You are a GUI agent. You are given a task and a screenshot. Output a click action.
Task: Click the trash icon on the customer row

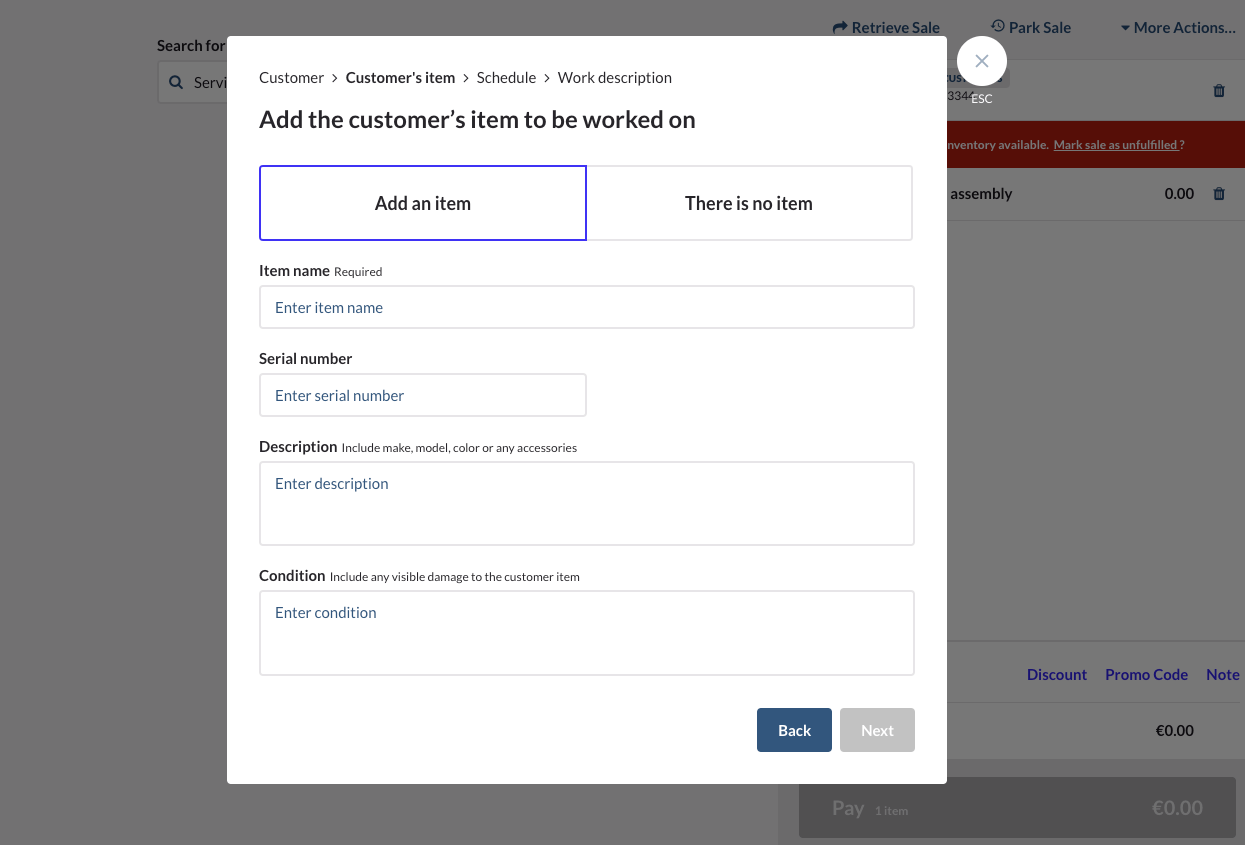pos(1219,91)
